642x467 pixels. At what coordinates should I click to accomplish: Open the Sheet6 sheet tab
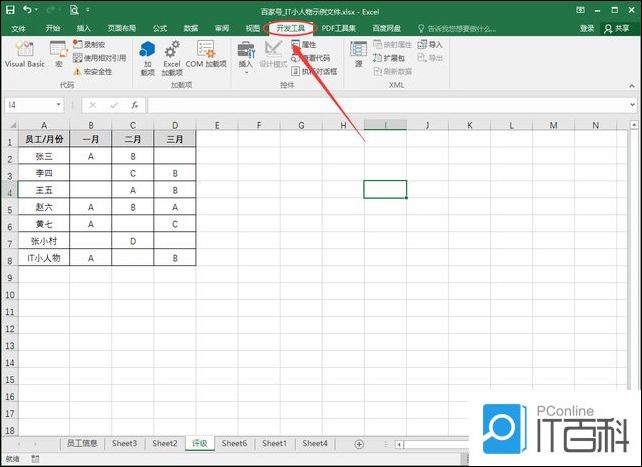[234, 443]
